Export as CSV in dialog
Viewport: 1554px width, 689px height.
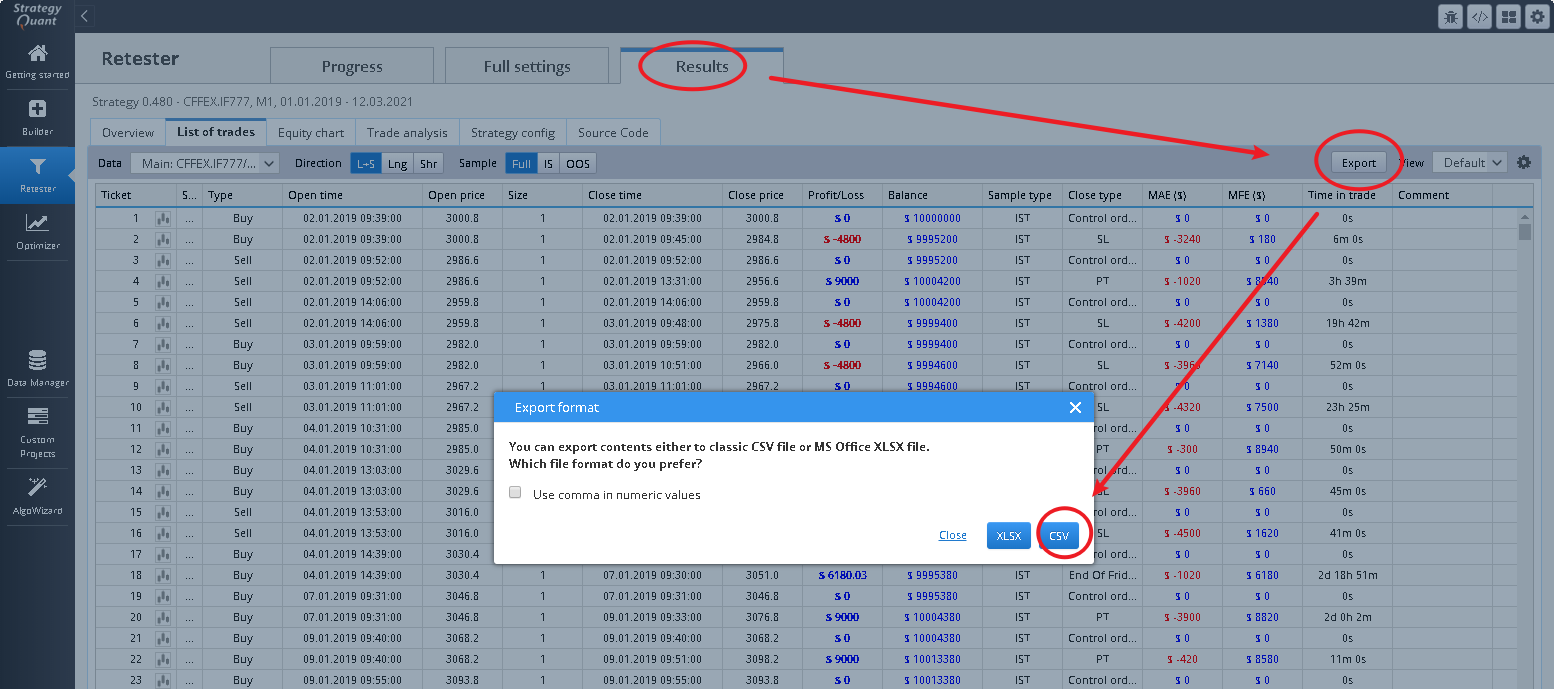click(1058, 536)
